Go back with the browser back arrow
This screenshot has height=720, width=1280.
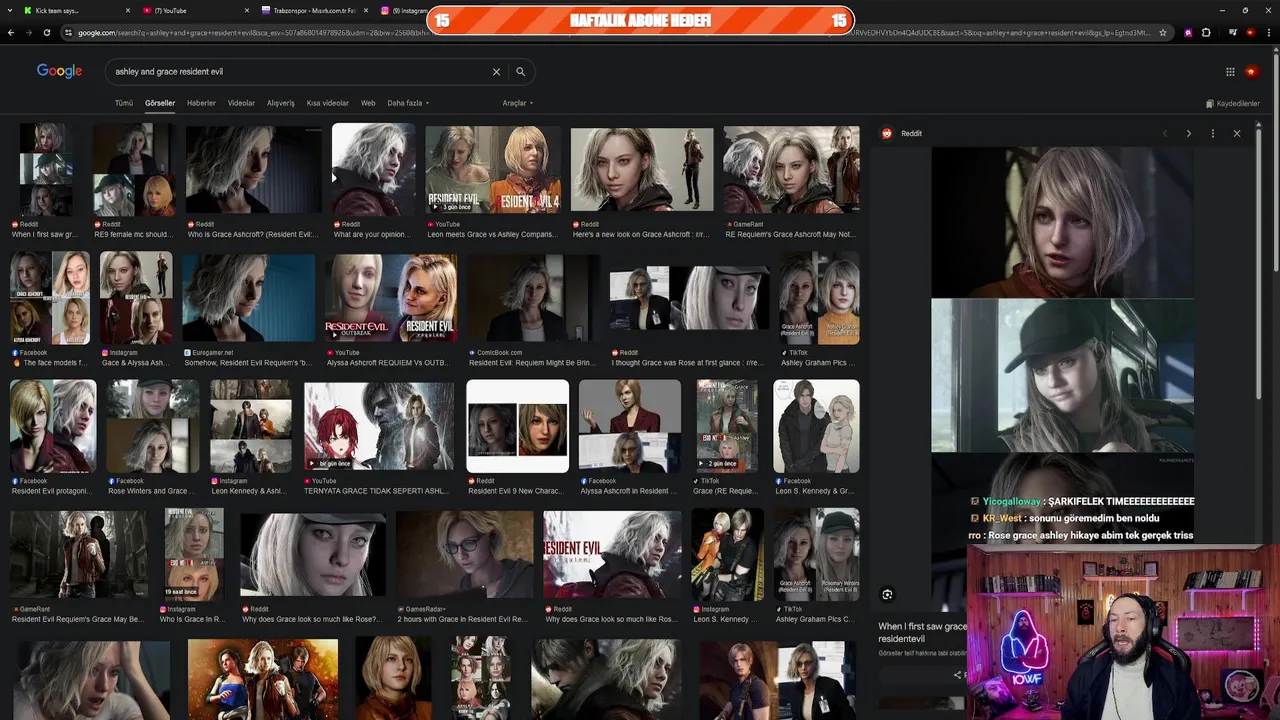(x=11, y=33)
